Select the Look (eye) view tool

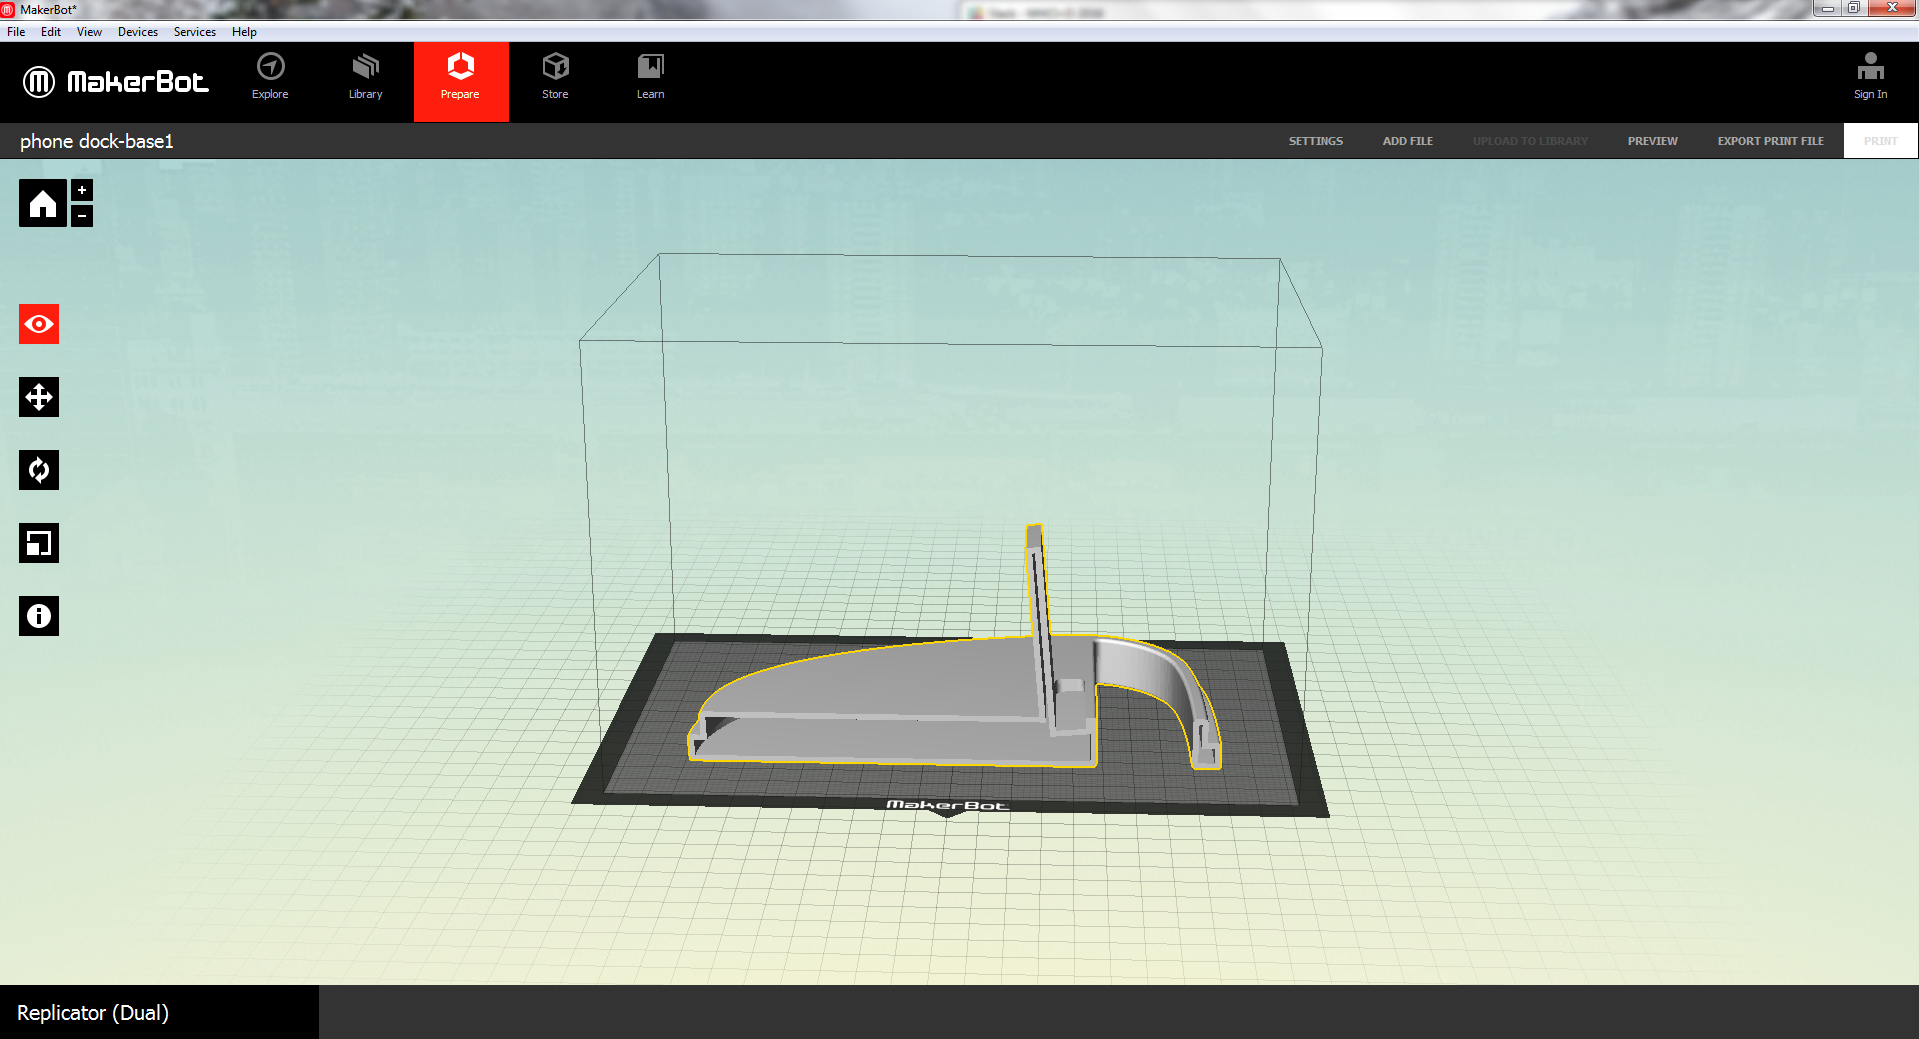[39, 324]
